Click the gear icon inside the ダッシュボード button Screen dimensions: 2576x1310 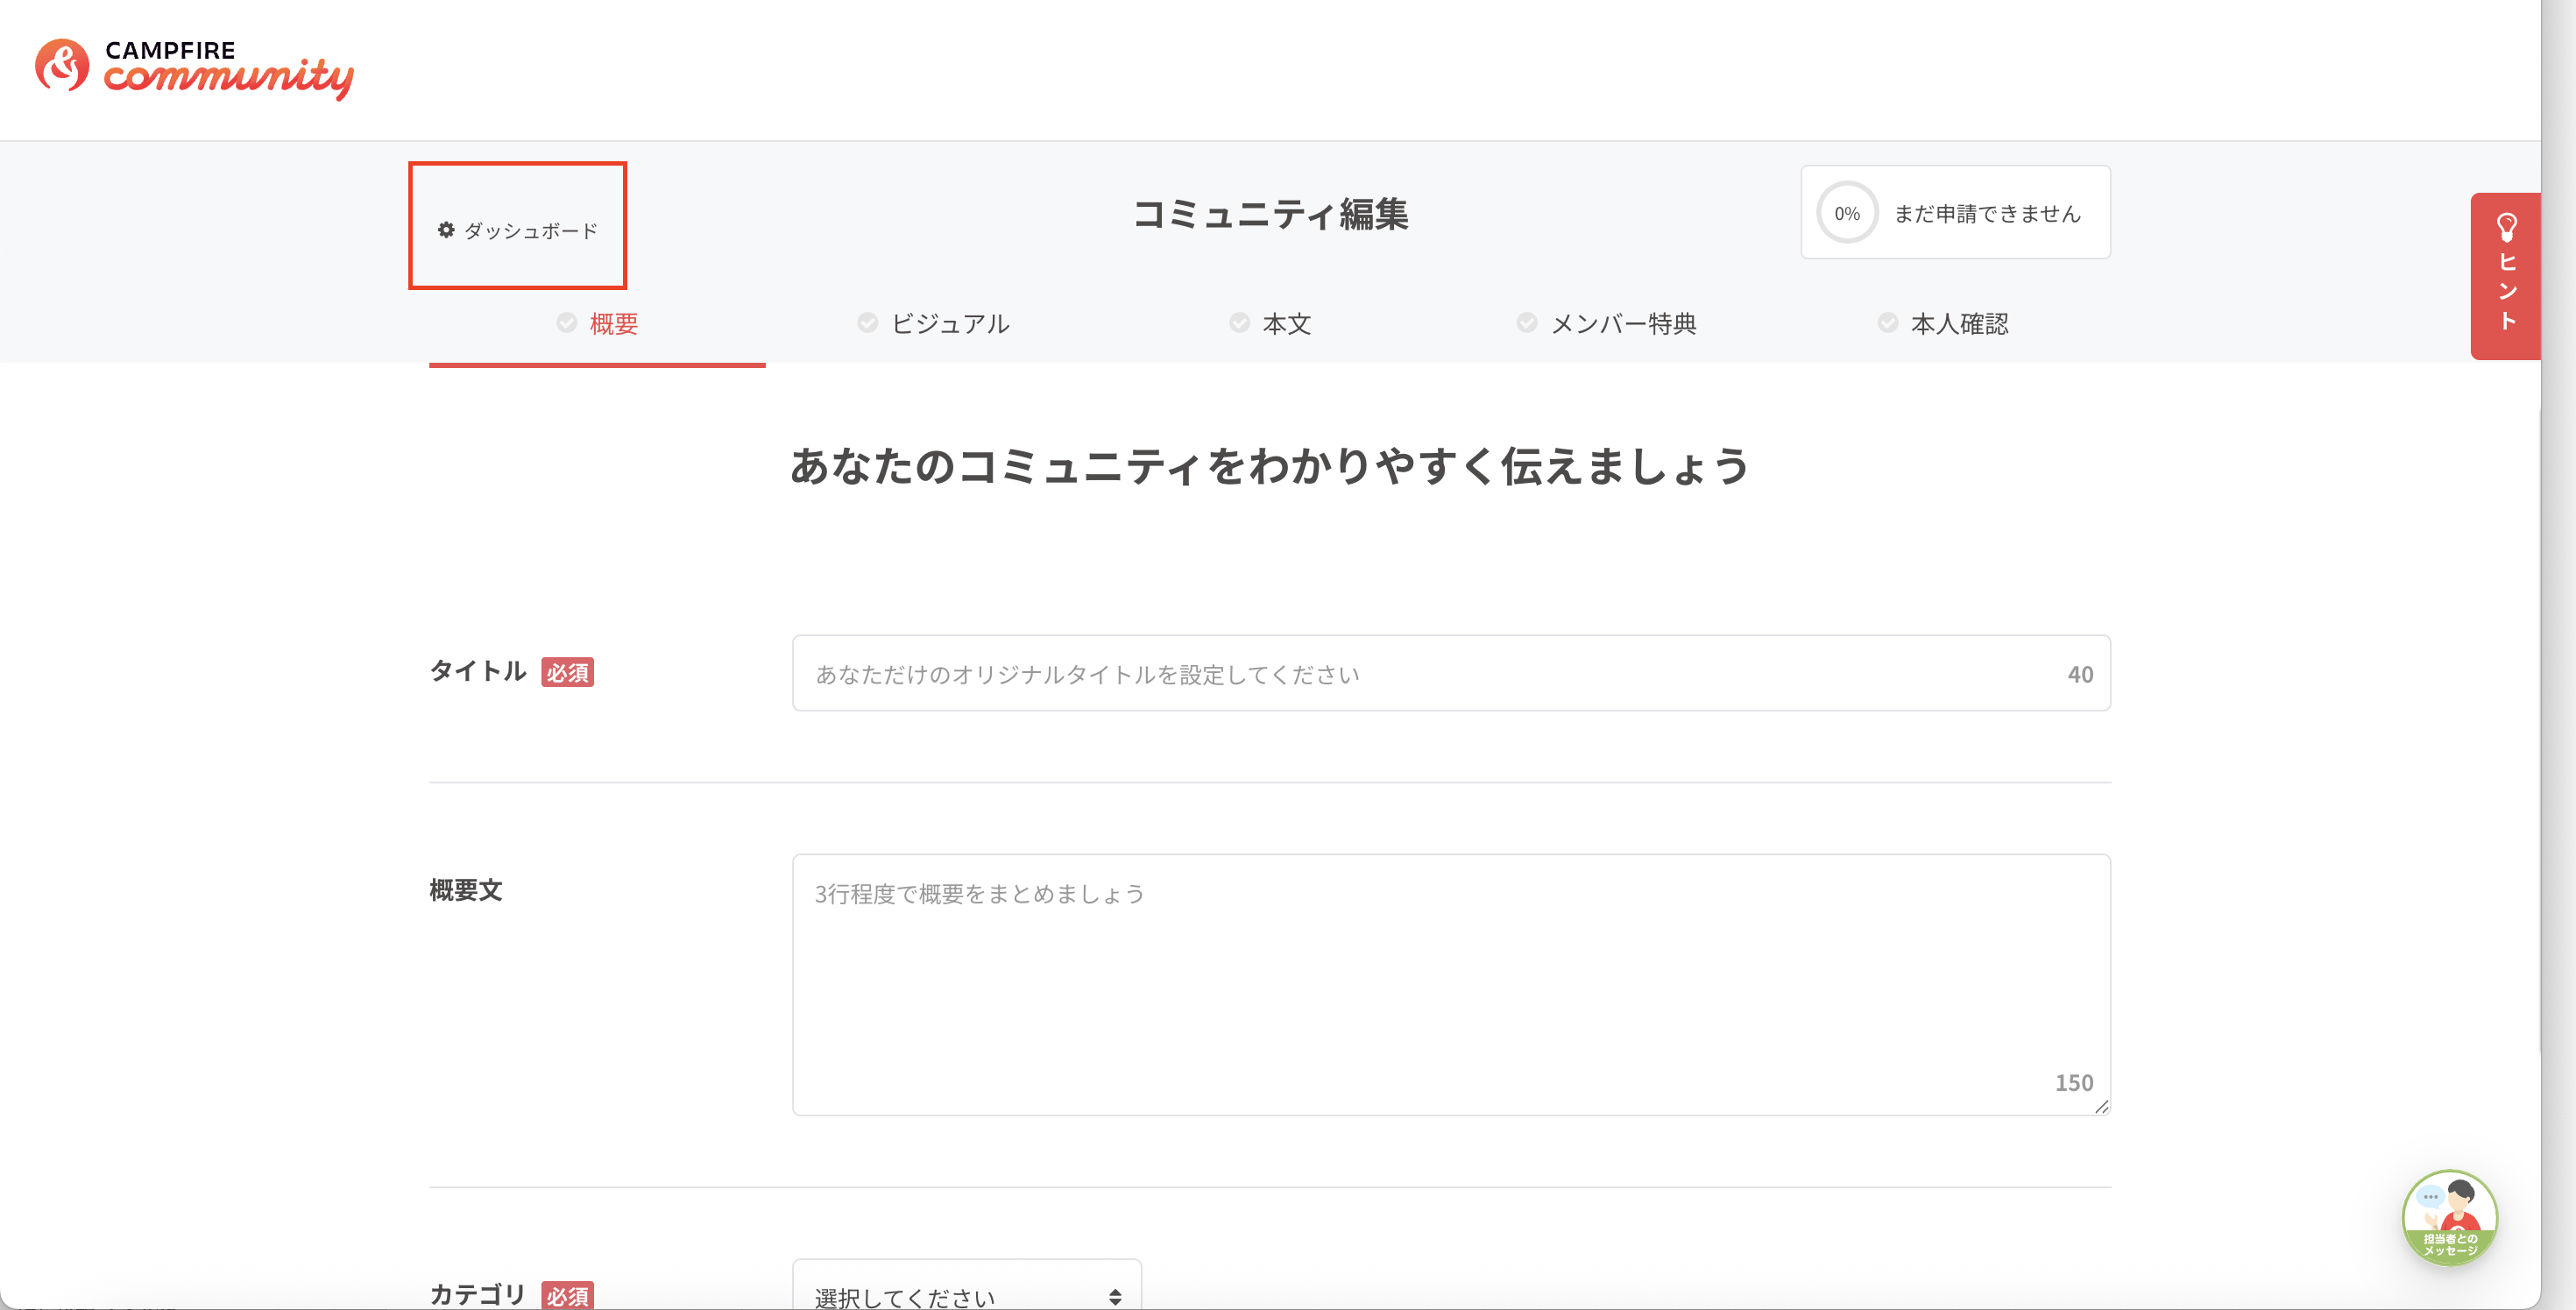pyautogui.click(x=447, y=228)
